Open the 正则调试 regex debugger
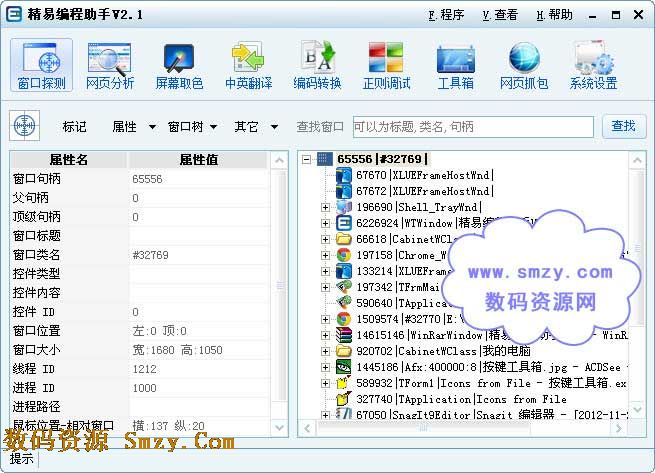 point(386,65)
